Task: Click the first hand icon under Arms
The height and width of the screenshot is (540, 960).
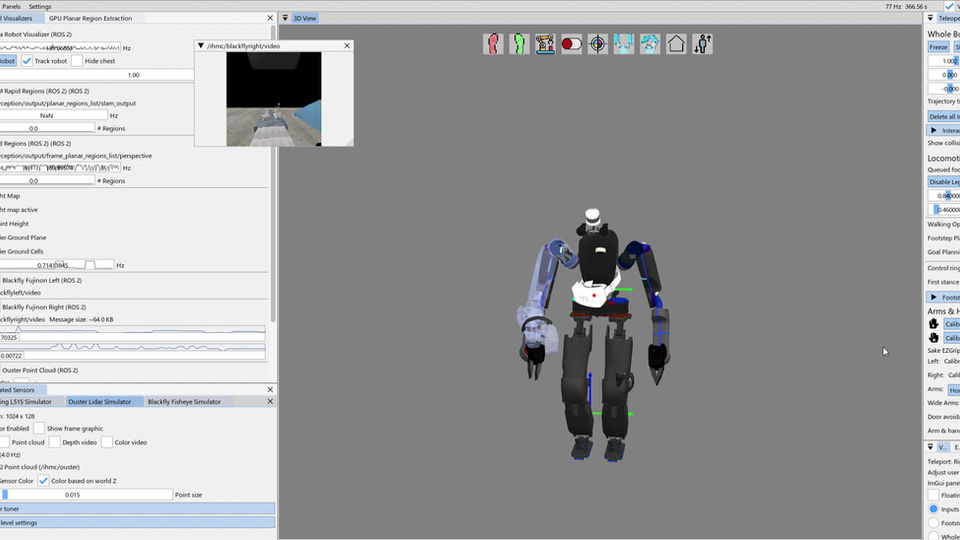Action: (x=933, y=324)
